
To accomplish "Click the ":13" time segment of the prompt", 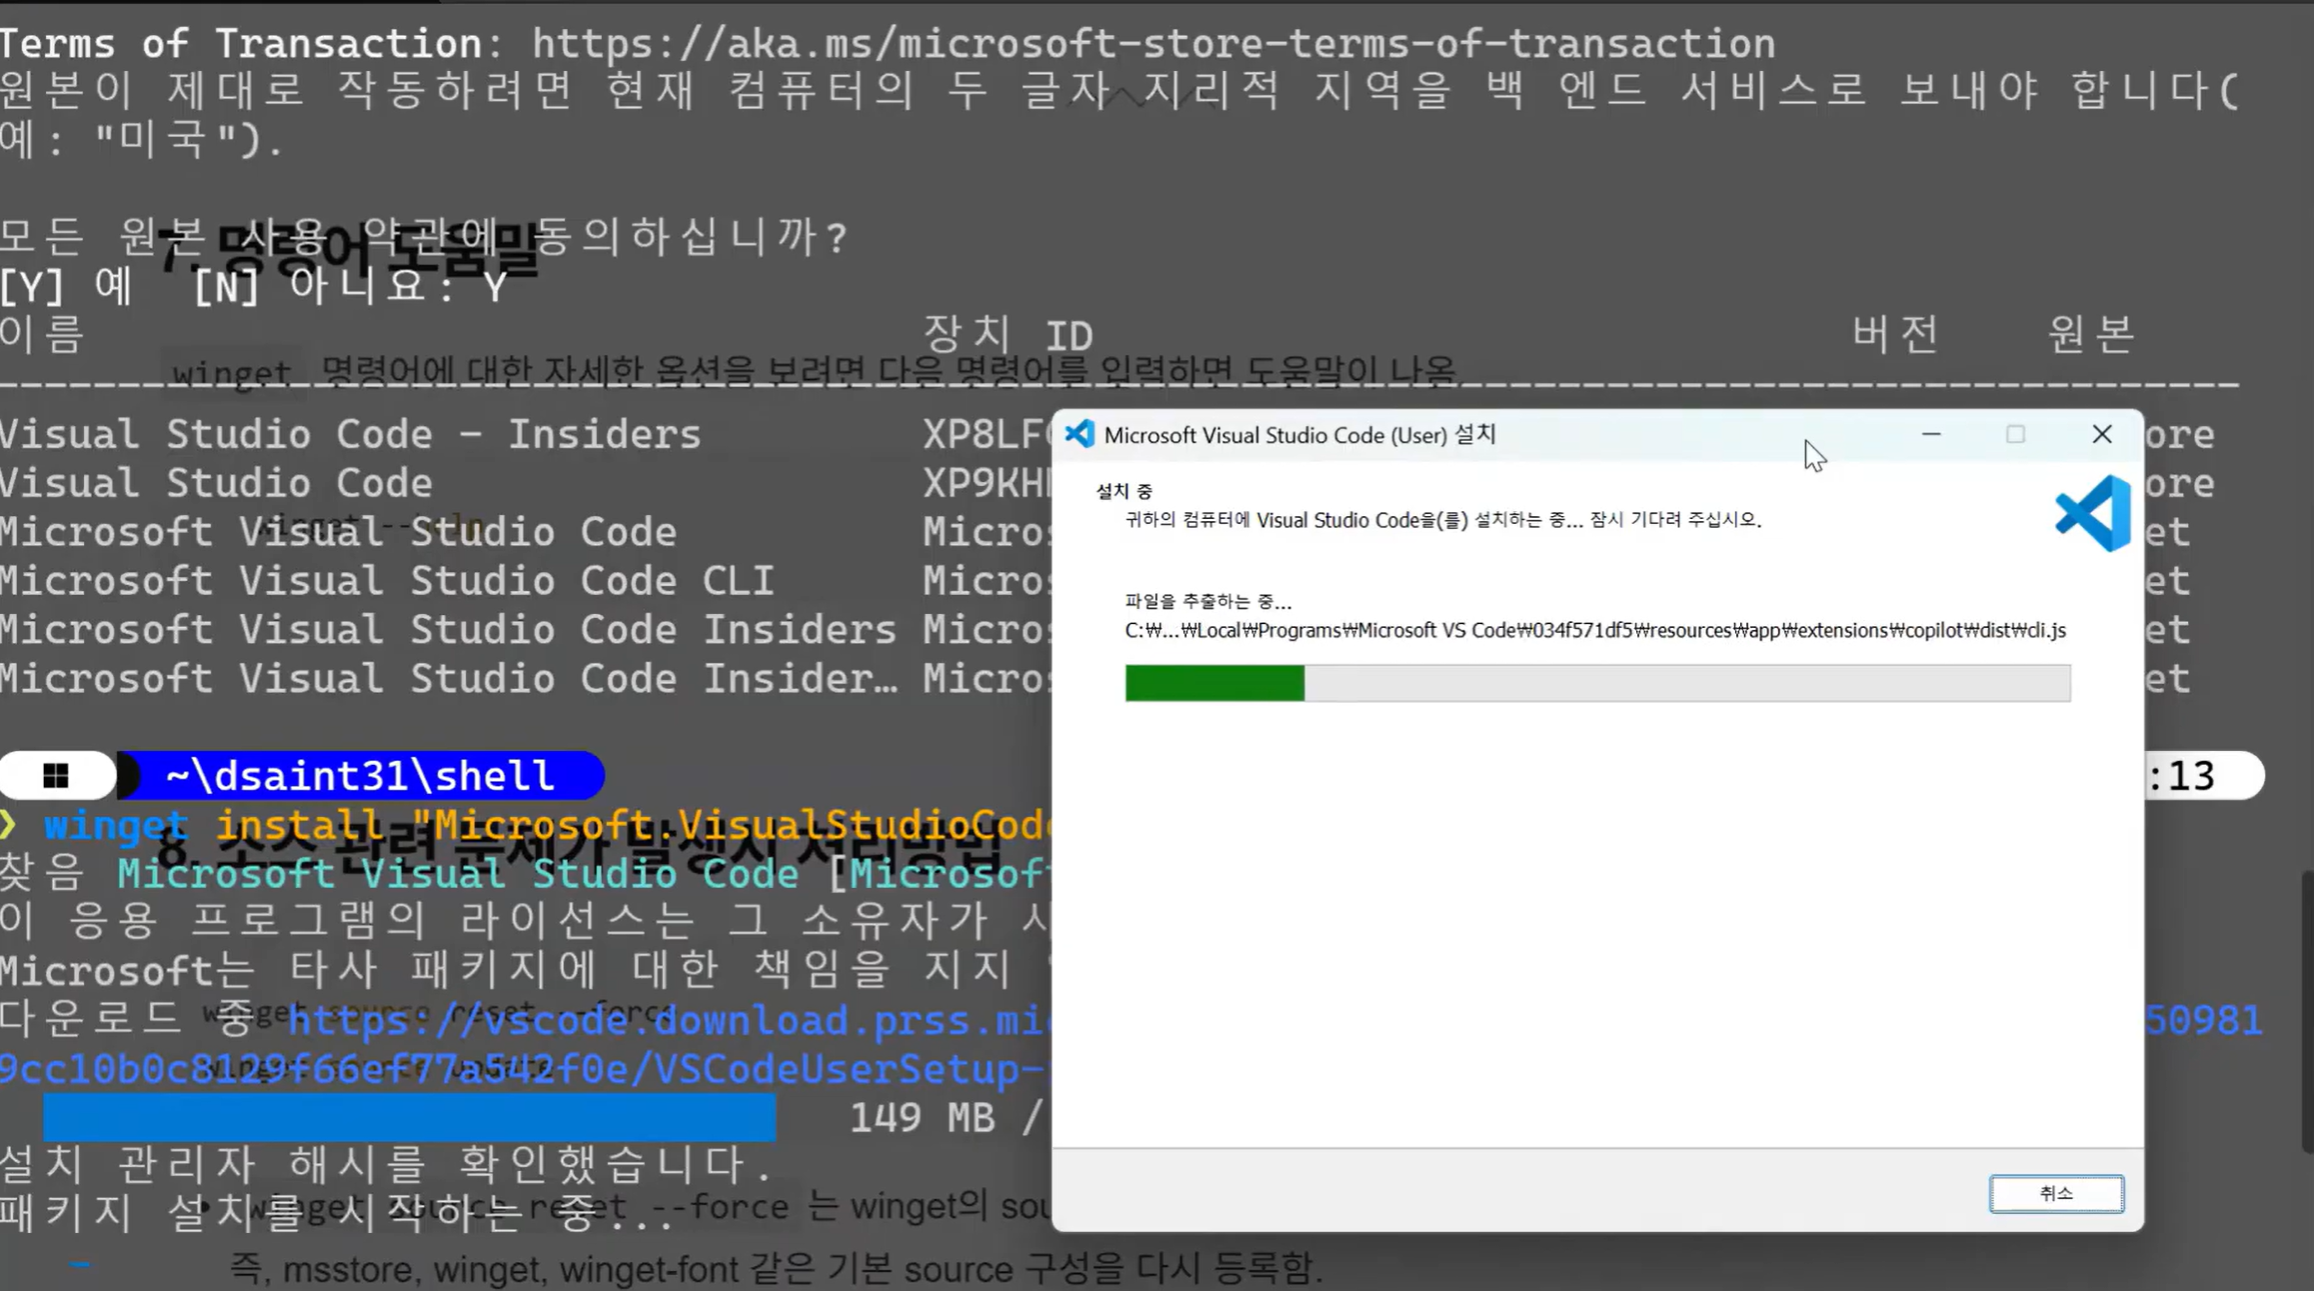I will [x=2180, y=776].
